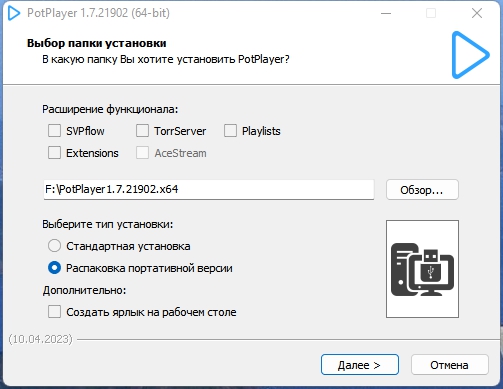Image resolution: width=503 pixels, height=389 pixels.
Task: Click the build date (10.04.2023) label
Action: 40,339
